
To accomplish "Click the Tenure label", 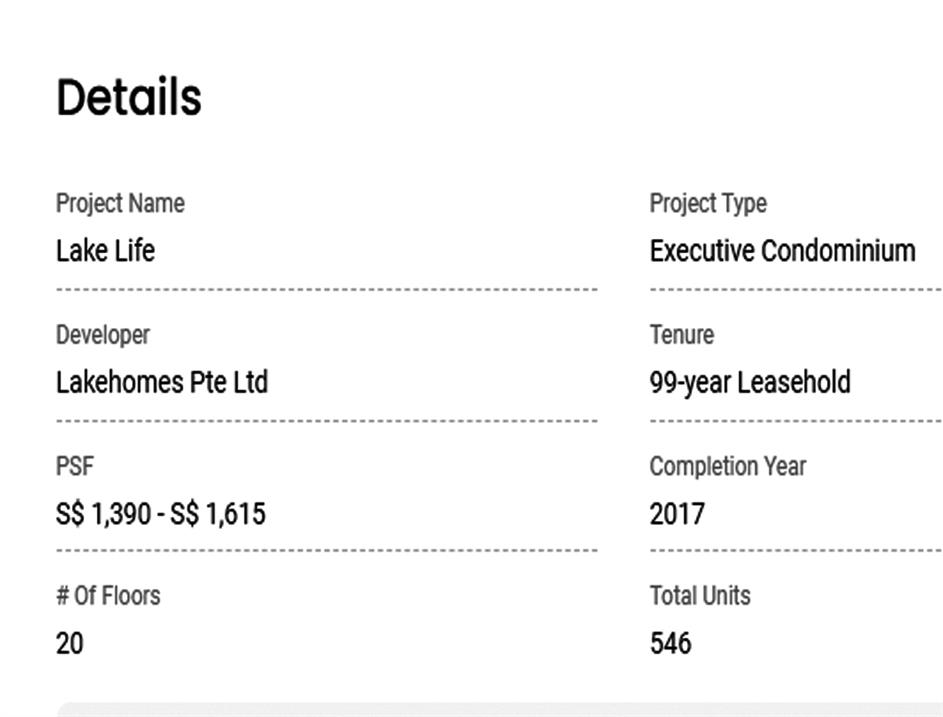I will tap(682, 335).
